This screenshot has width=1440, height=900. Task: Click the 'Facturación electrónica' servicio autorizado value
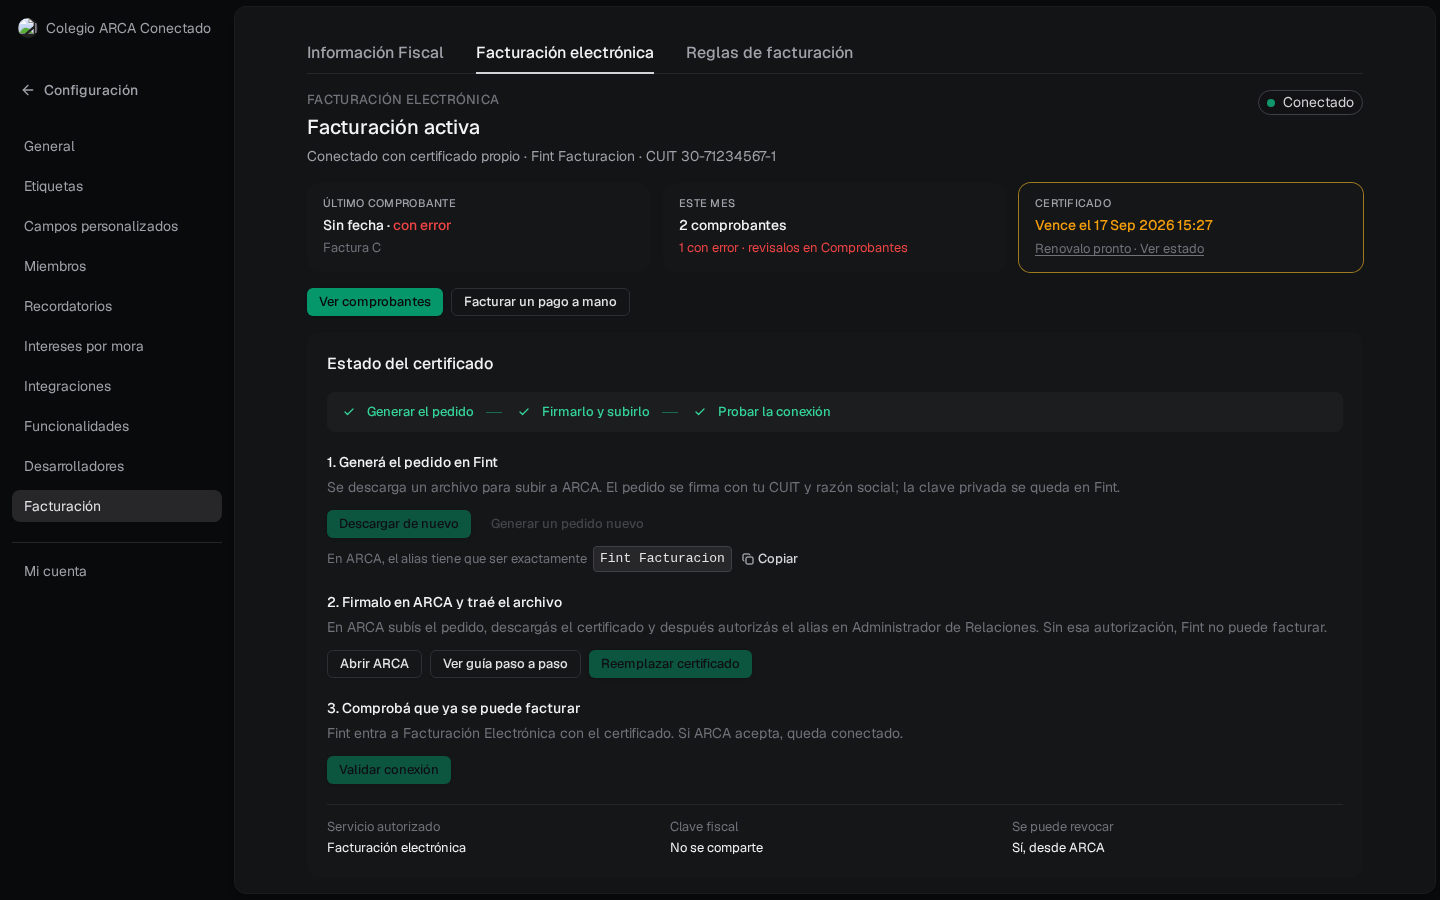pos(396,848)
